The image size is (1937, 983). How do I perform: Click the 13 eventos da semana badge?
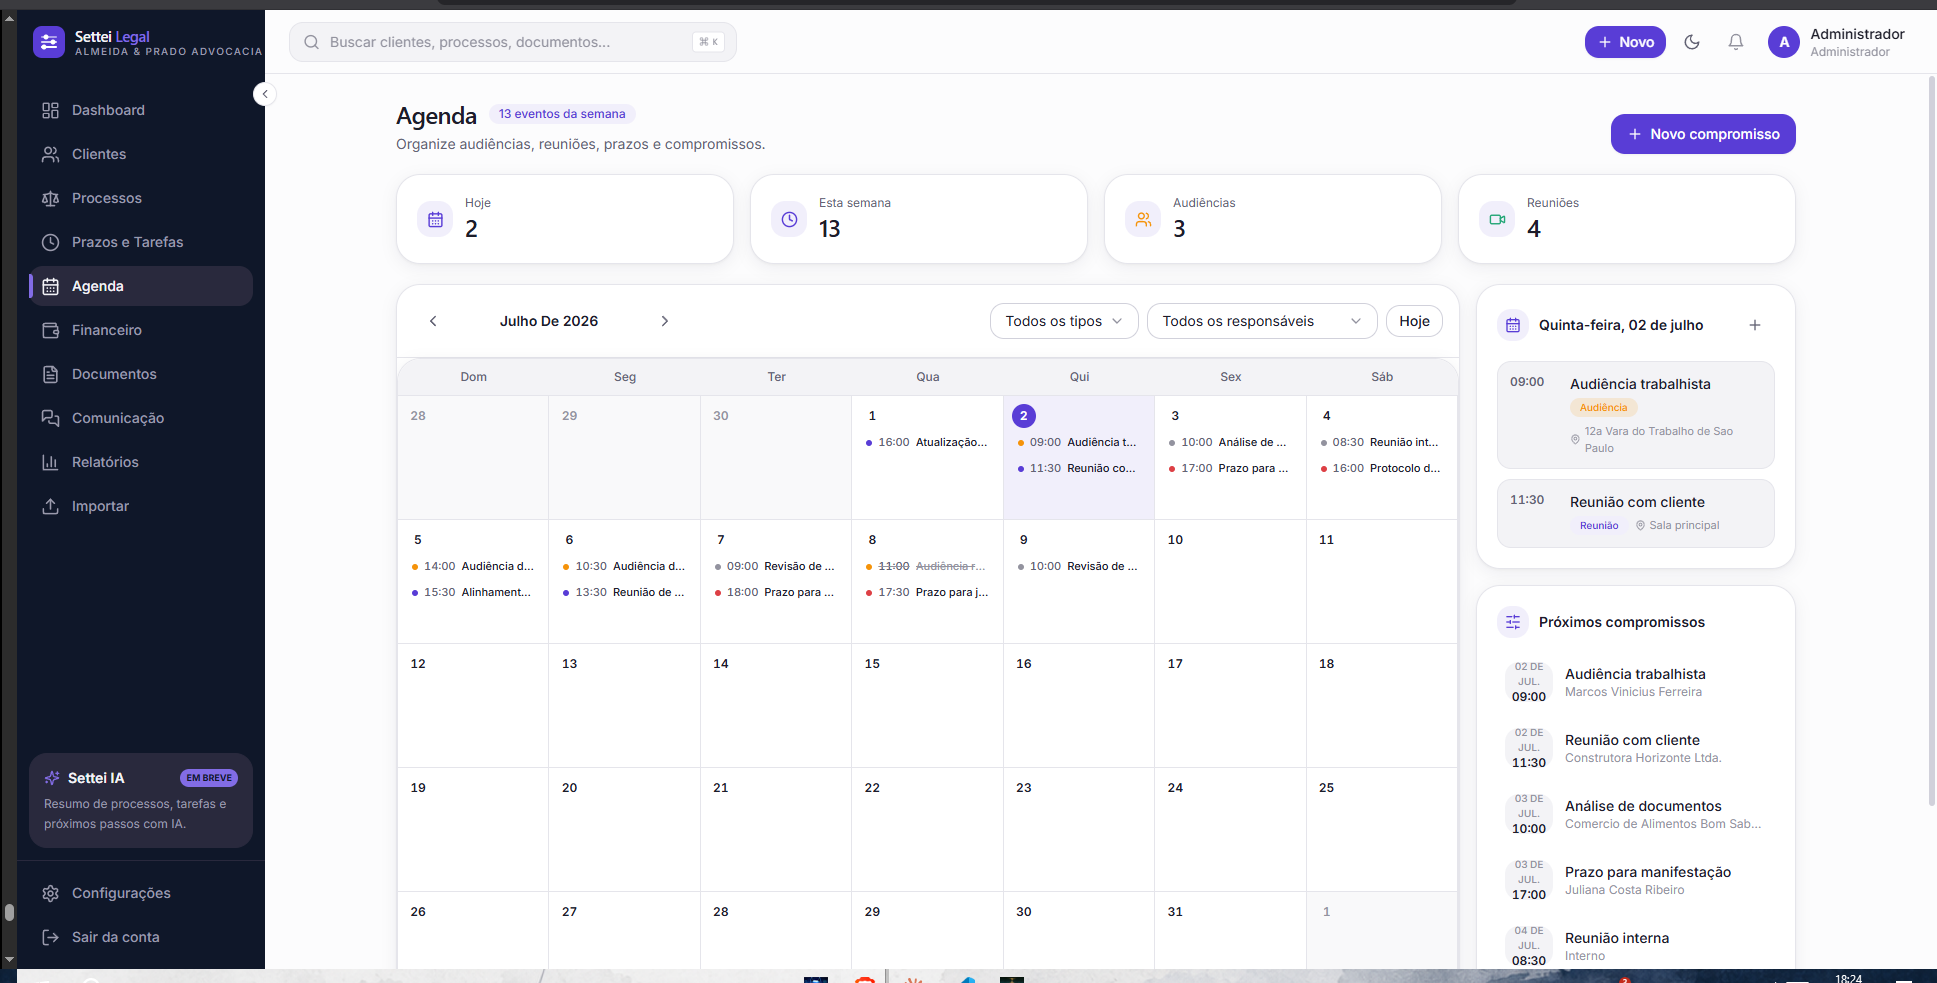(x=562, y=114)
